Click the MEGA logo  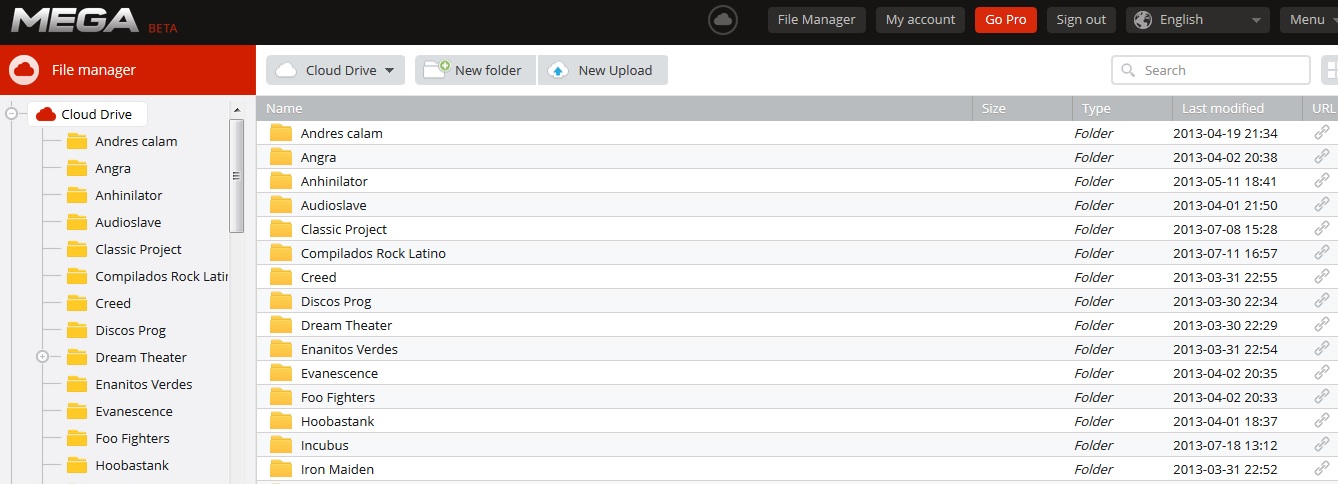(x=75, y=20)
